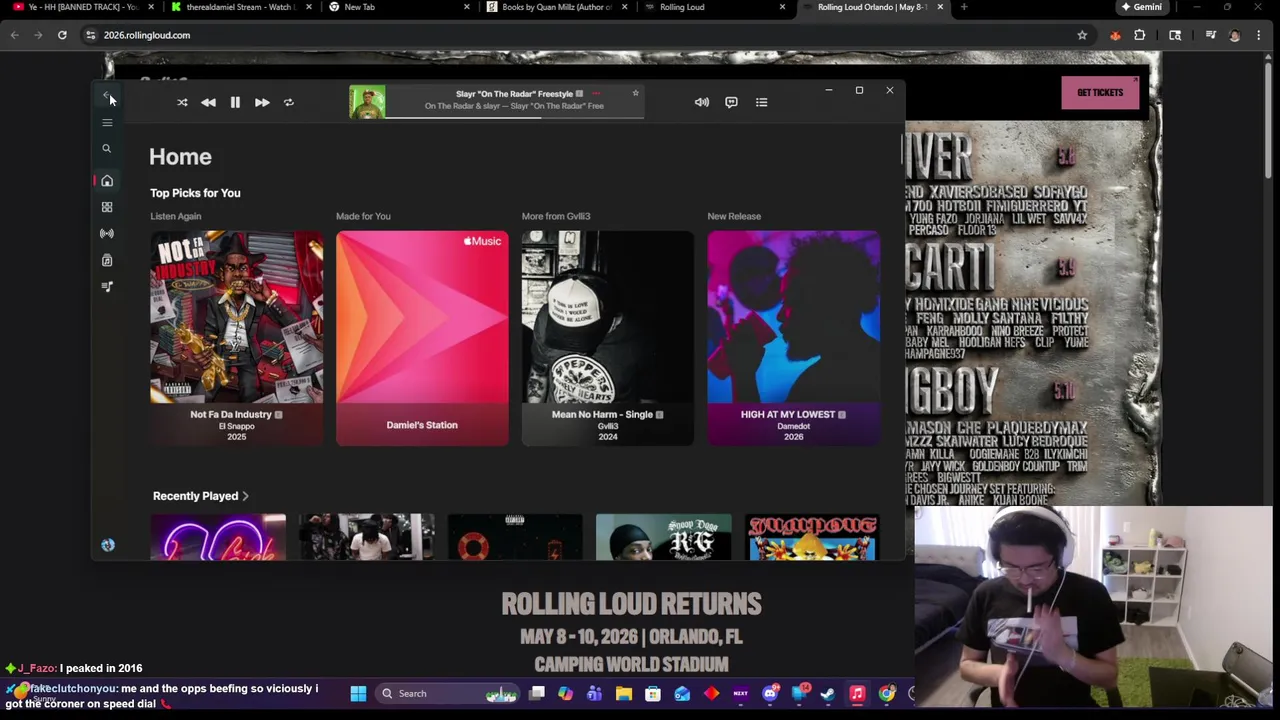Switch to the New Tab browser tab
The height and width of the screenshot is (720, 1280).
pyautogui.click(x=398, y=7)
